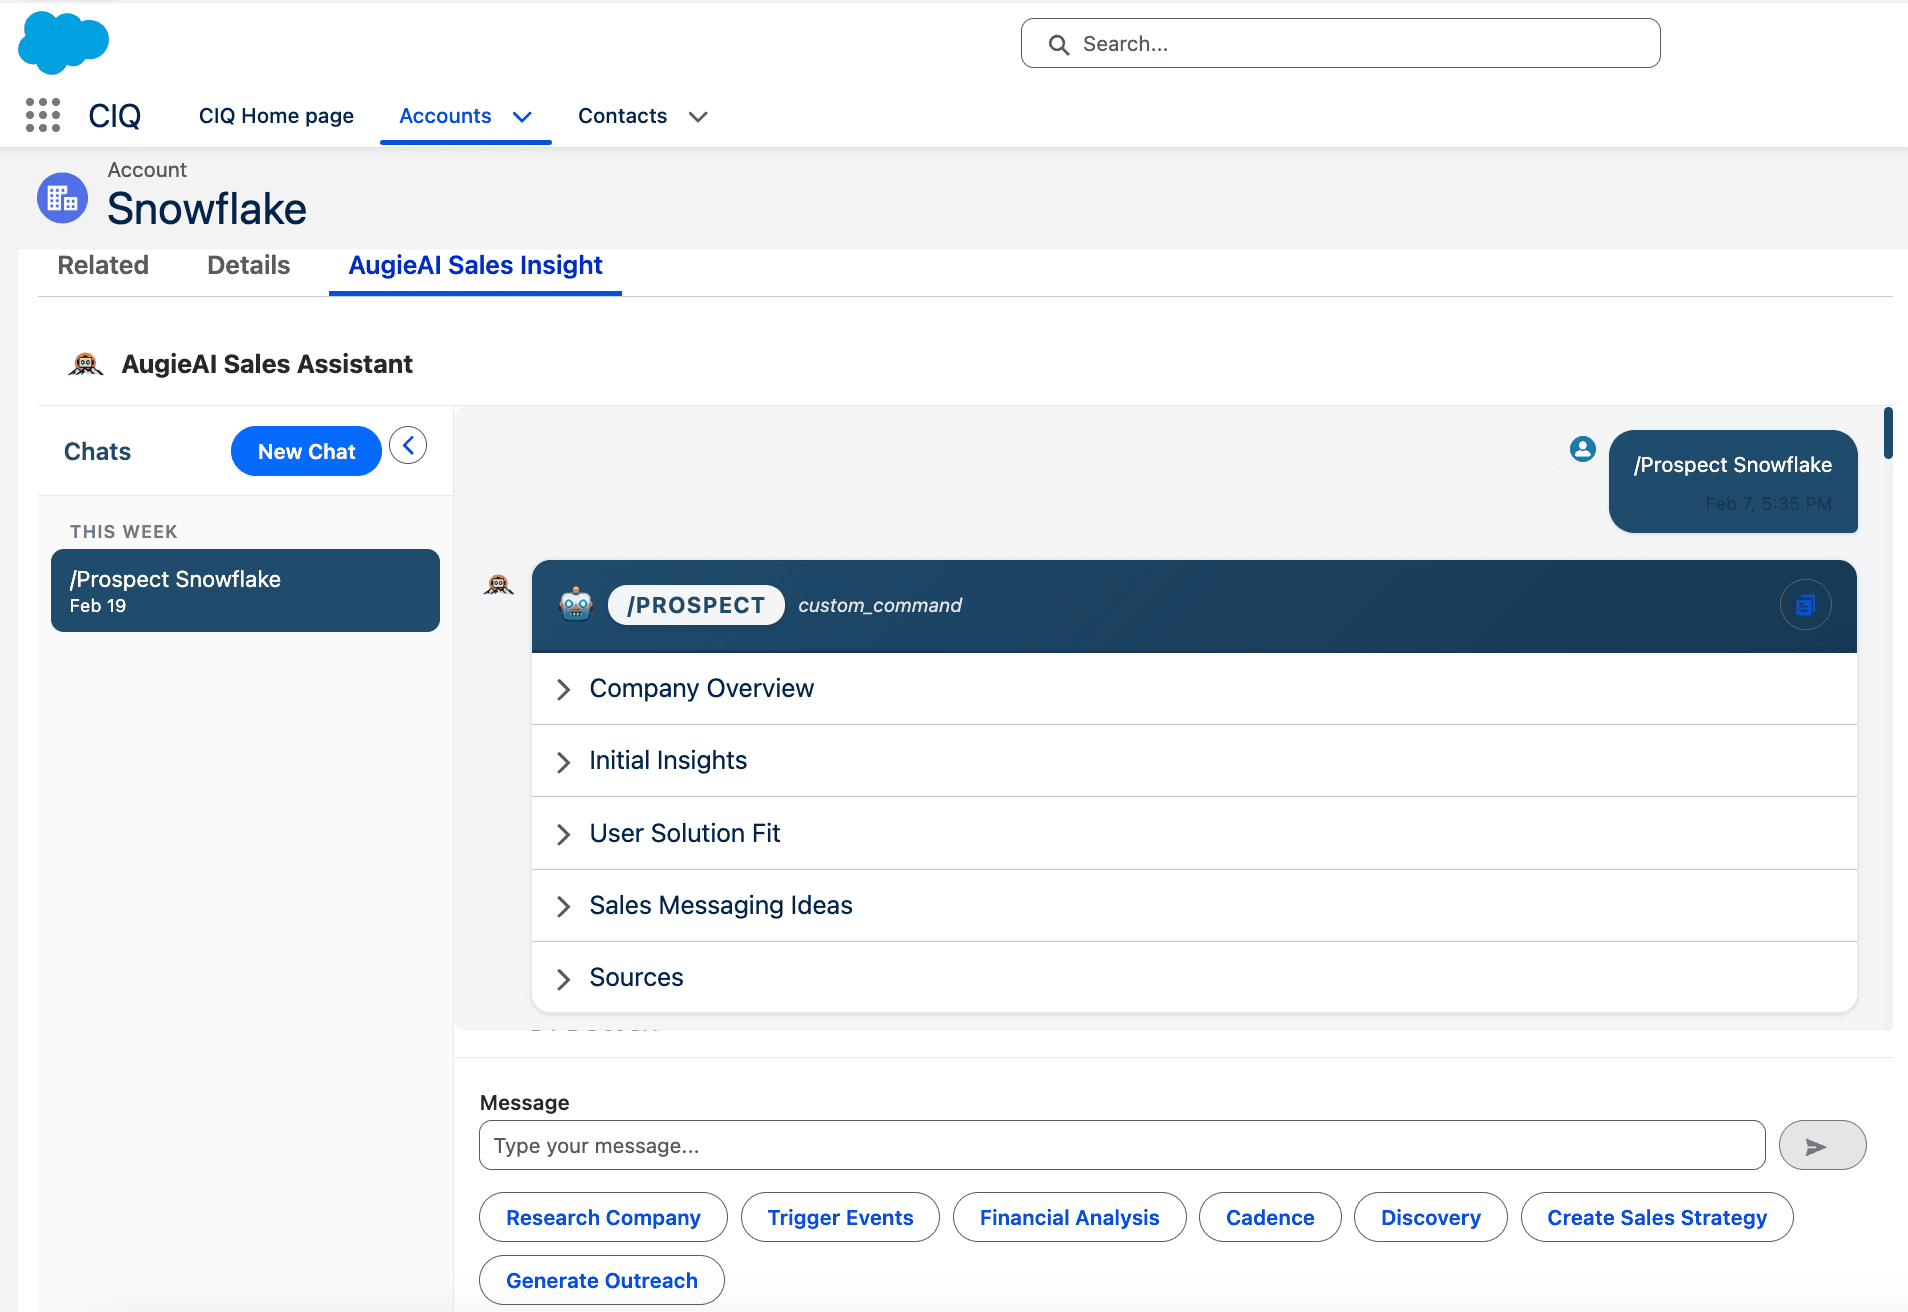The image size is (1908, 1312).
Task: Click the Snowflake account title
Action: pos(207,209)
